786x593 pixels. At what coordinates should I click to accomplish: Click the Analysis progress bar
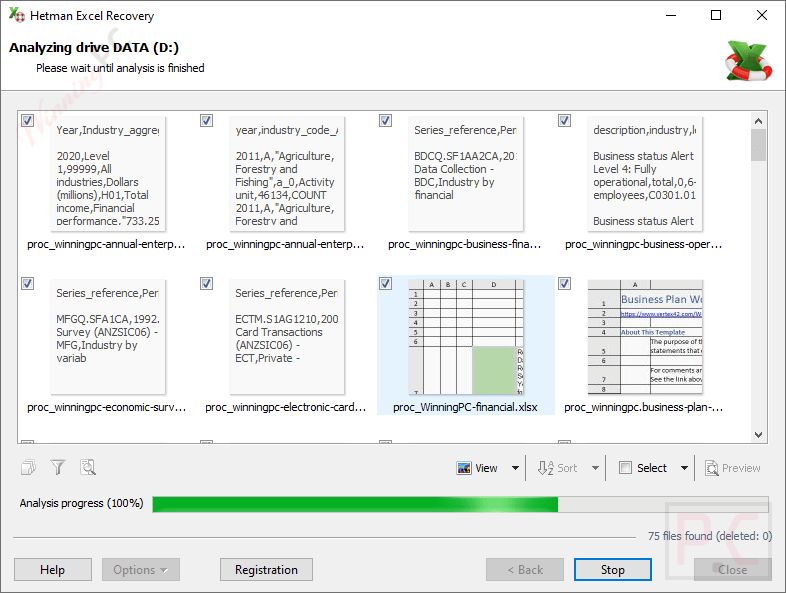460,504
